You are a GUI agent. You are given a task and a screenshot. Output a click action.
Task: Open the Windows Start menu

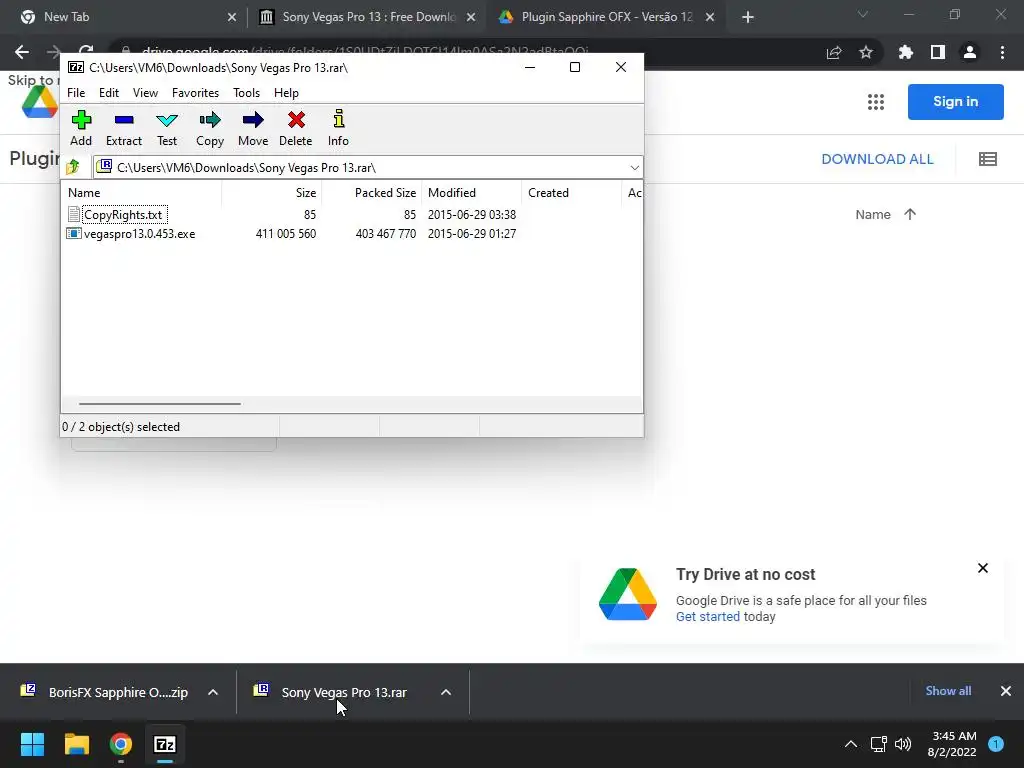[x=32, y=744]
